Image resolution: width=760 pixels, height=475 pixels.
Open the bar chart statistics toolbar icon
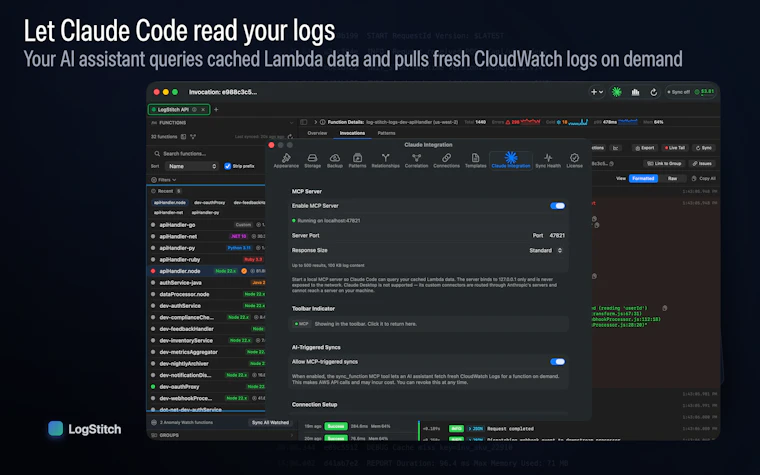point(635,92)
